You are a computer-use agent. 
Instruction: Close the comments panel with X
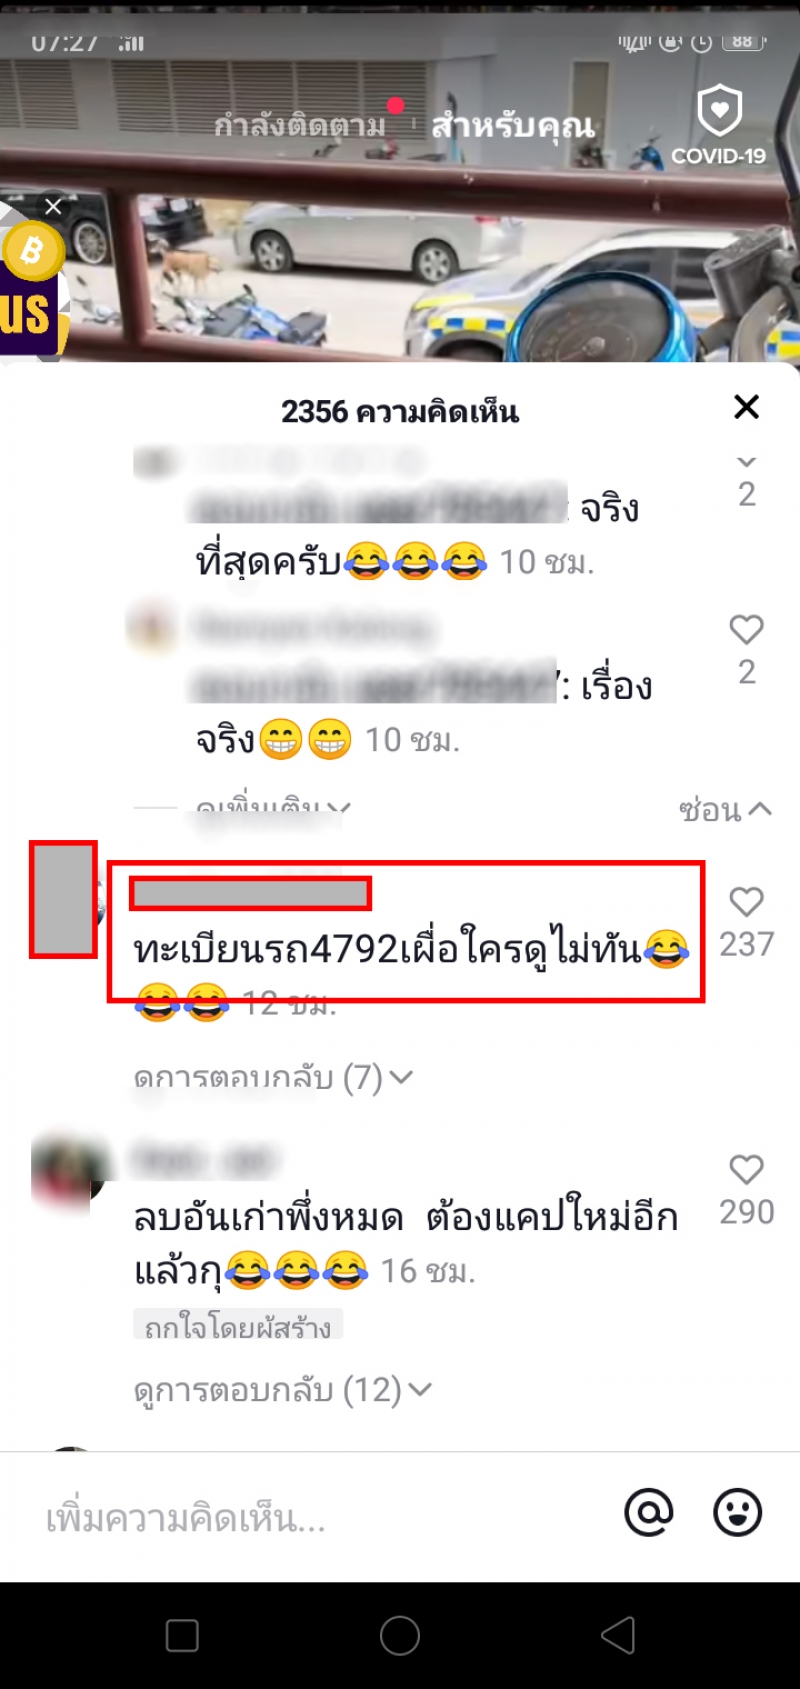[x=746, y=407]
